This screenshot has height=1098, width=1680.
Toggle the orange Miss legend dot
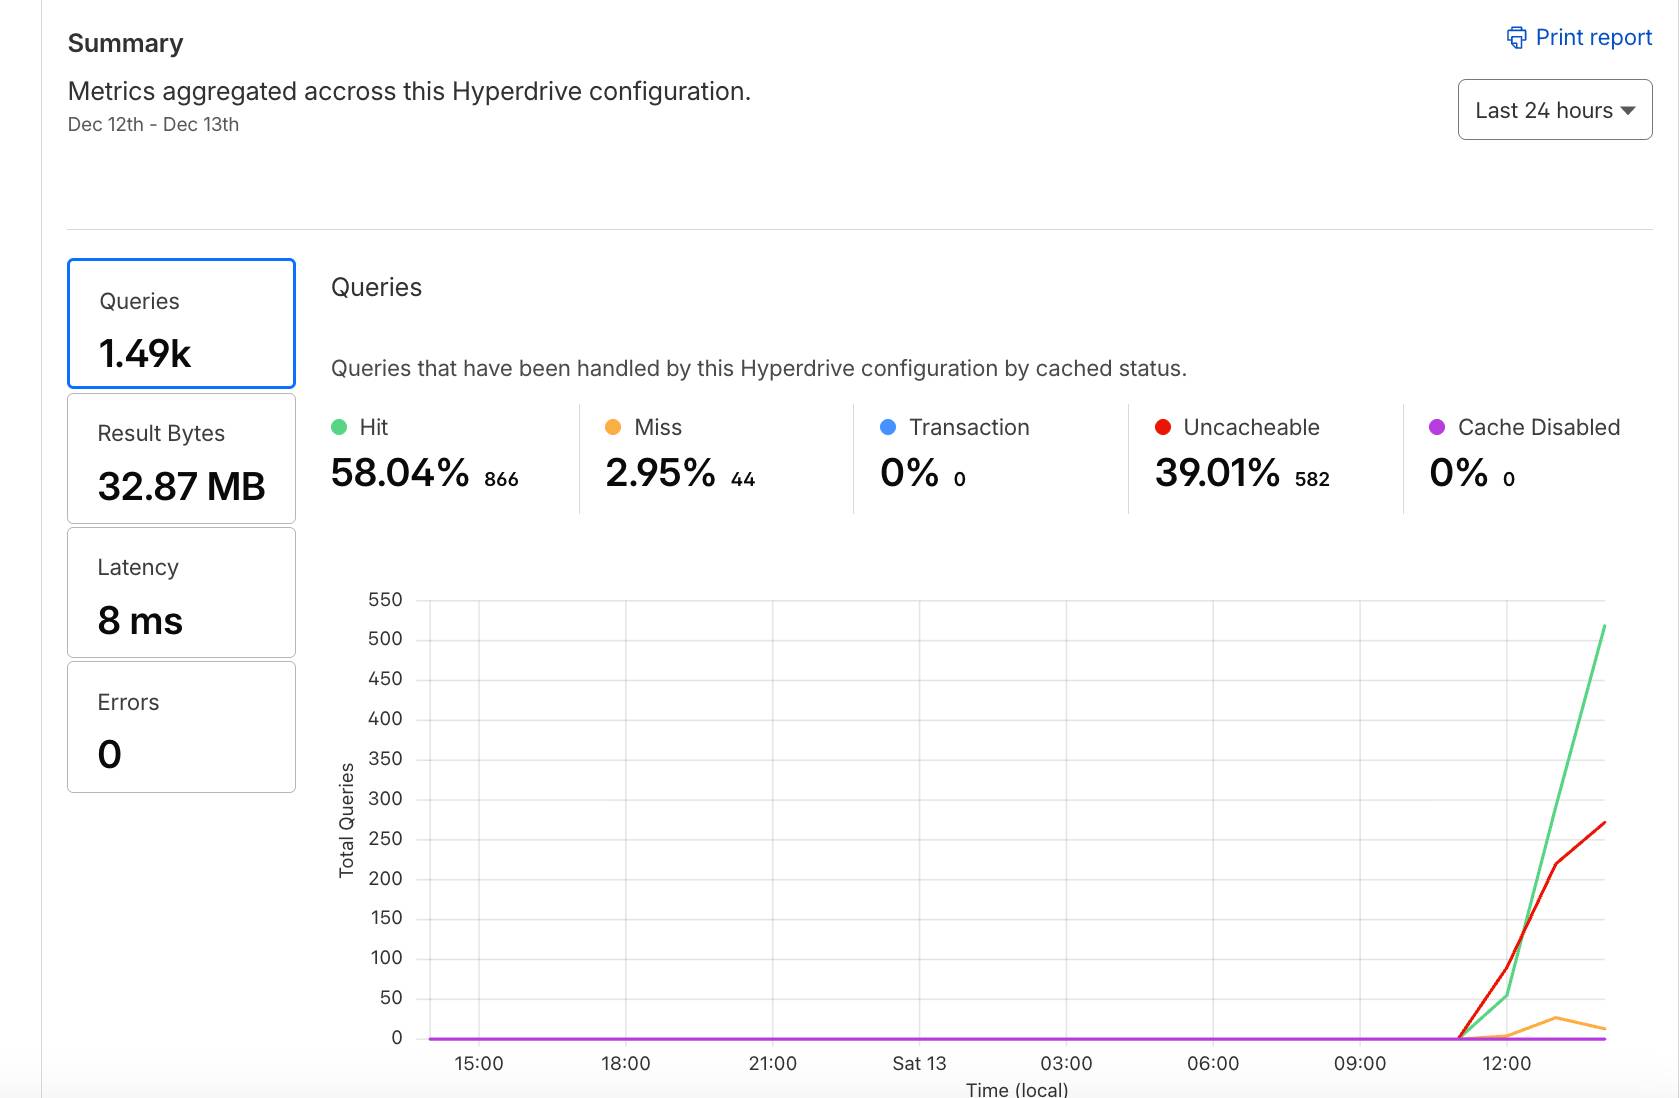(613, 427)
